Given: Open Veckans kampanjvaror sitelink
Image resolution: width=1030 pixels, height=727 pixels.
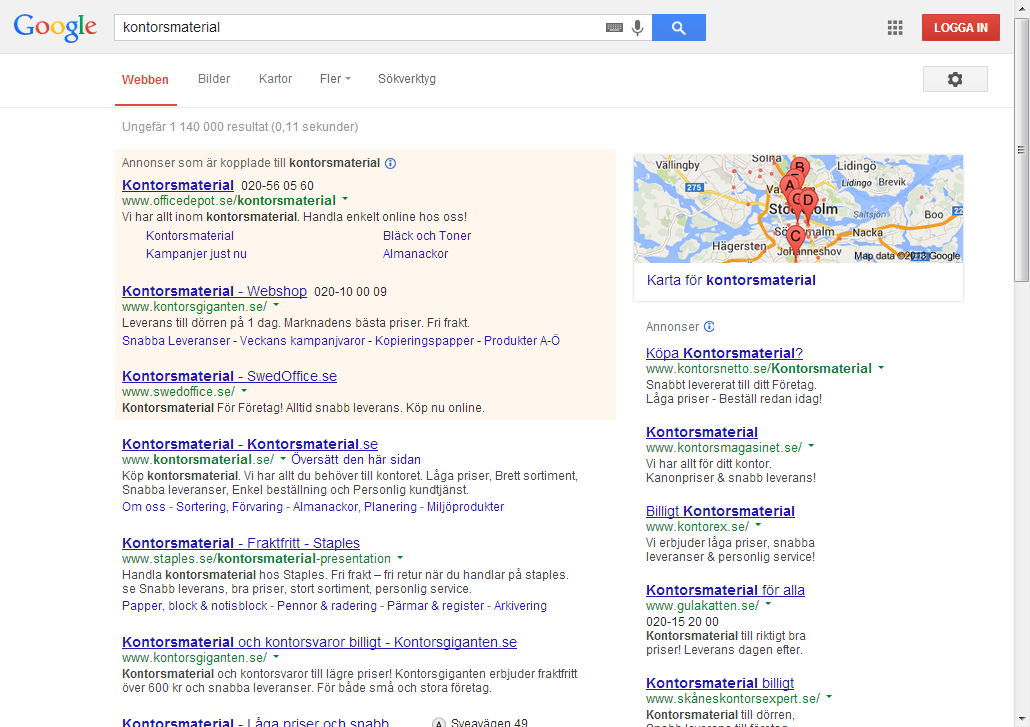Looking at the screenshot, I should point(303,341).
